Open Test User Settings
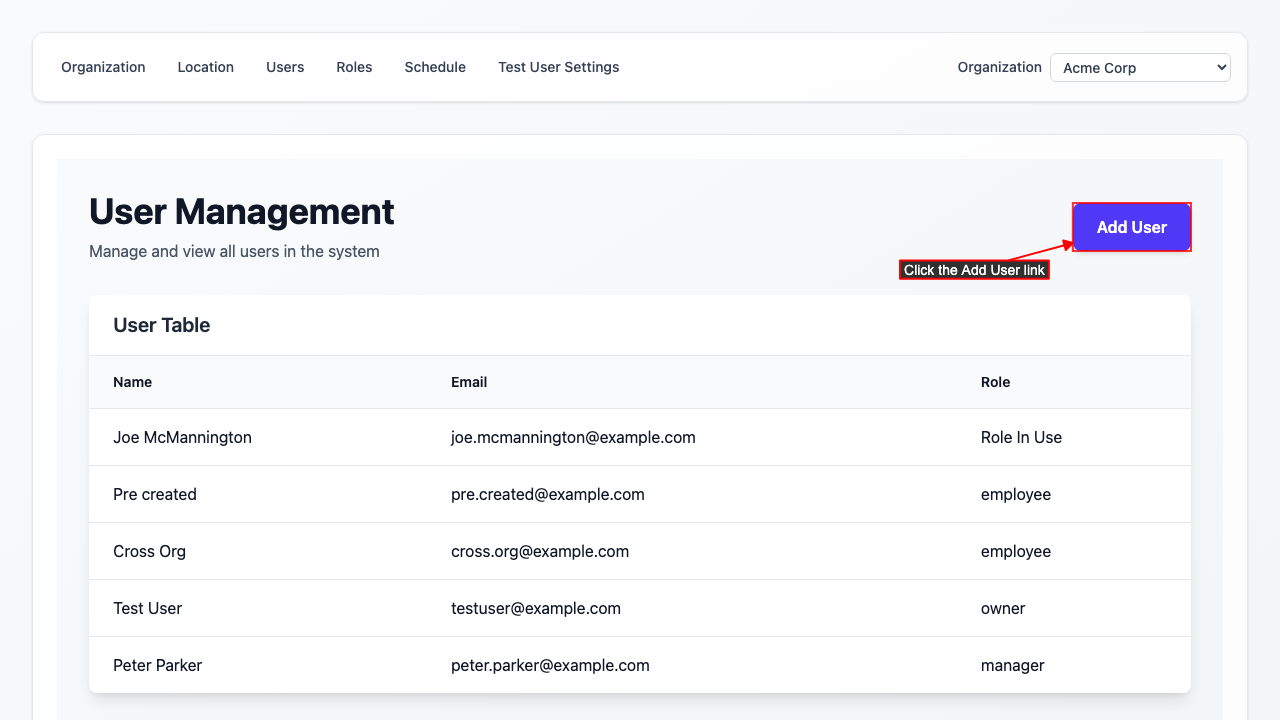 (x=558, y=67)
